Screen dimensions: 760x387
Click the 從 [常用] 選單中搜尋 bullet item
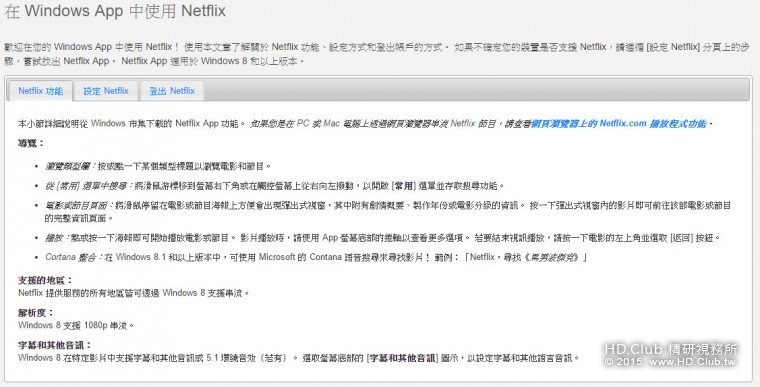275,186
